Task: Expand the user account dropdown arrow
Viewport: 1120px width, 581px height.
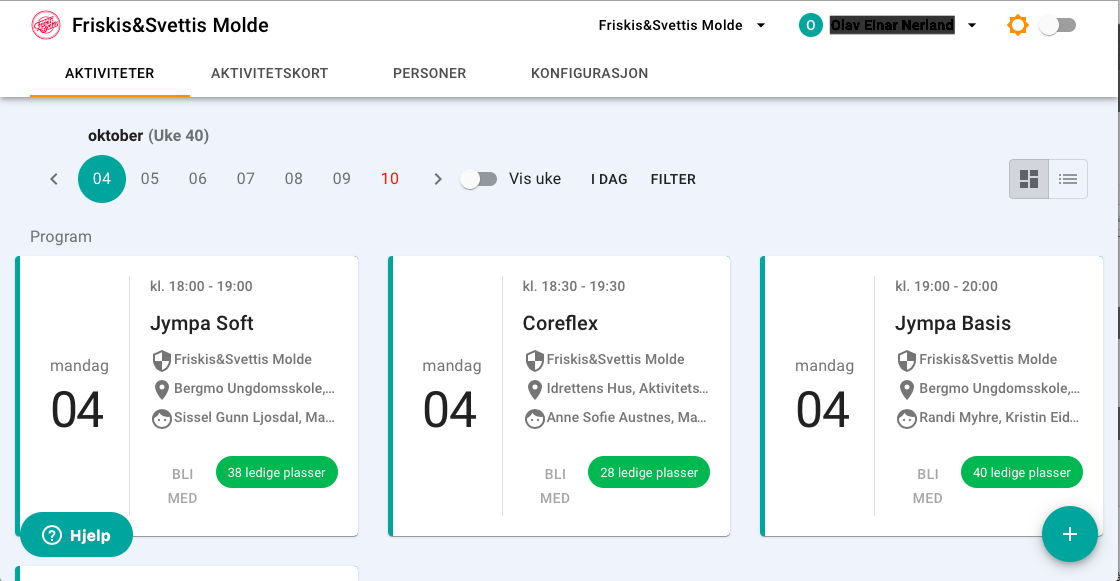Action: click(x=972, y=25)
